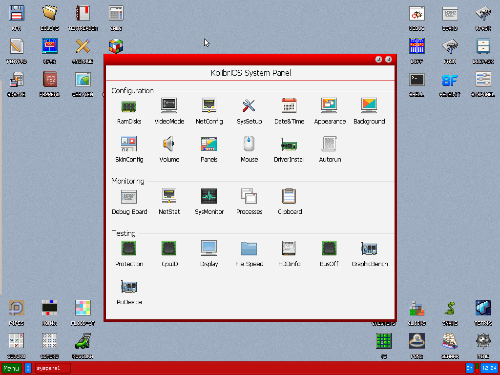Open the Tinypad pencil-on-paper desktop icon
Viewport: 500px width, 375px height.
coord(16,46)
